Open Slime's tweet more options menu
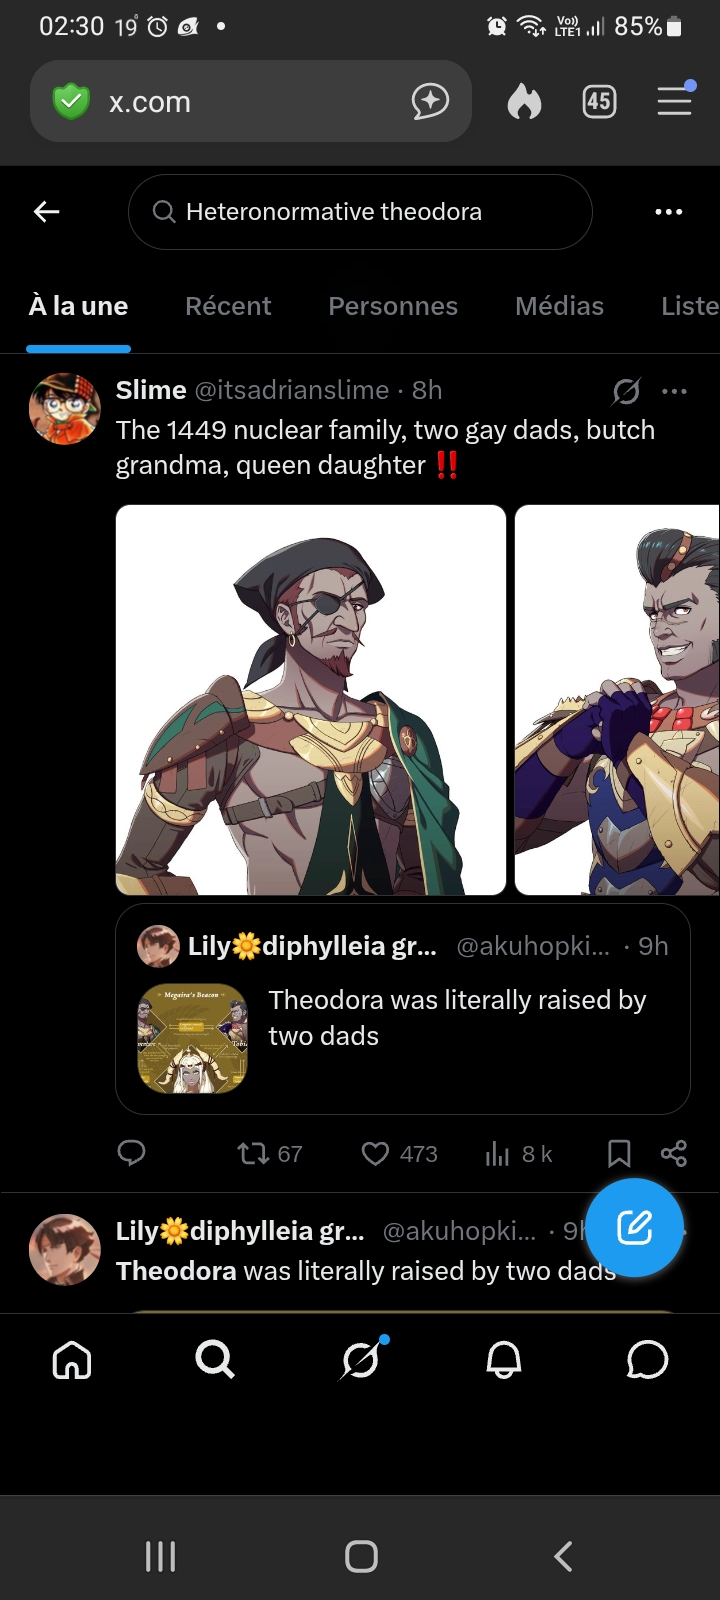 tap(675, 391)
